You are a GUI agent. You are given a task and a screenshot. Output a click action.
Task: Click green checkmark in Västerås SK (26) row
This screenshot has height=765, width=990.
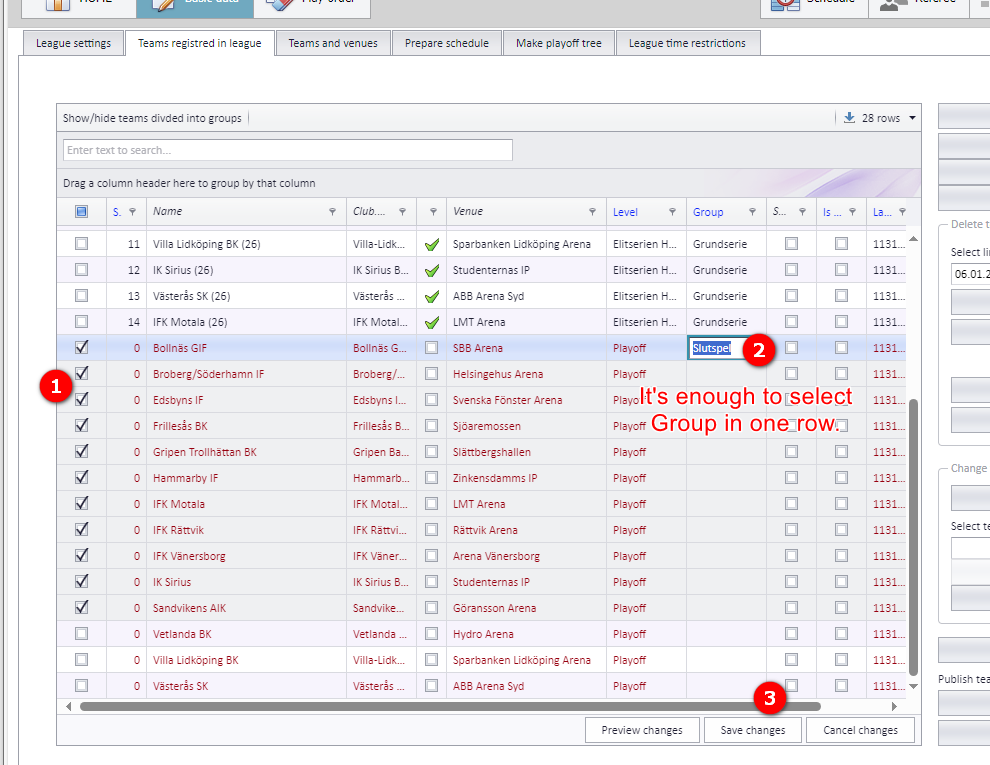point(432,296)
